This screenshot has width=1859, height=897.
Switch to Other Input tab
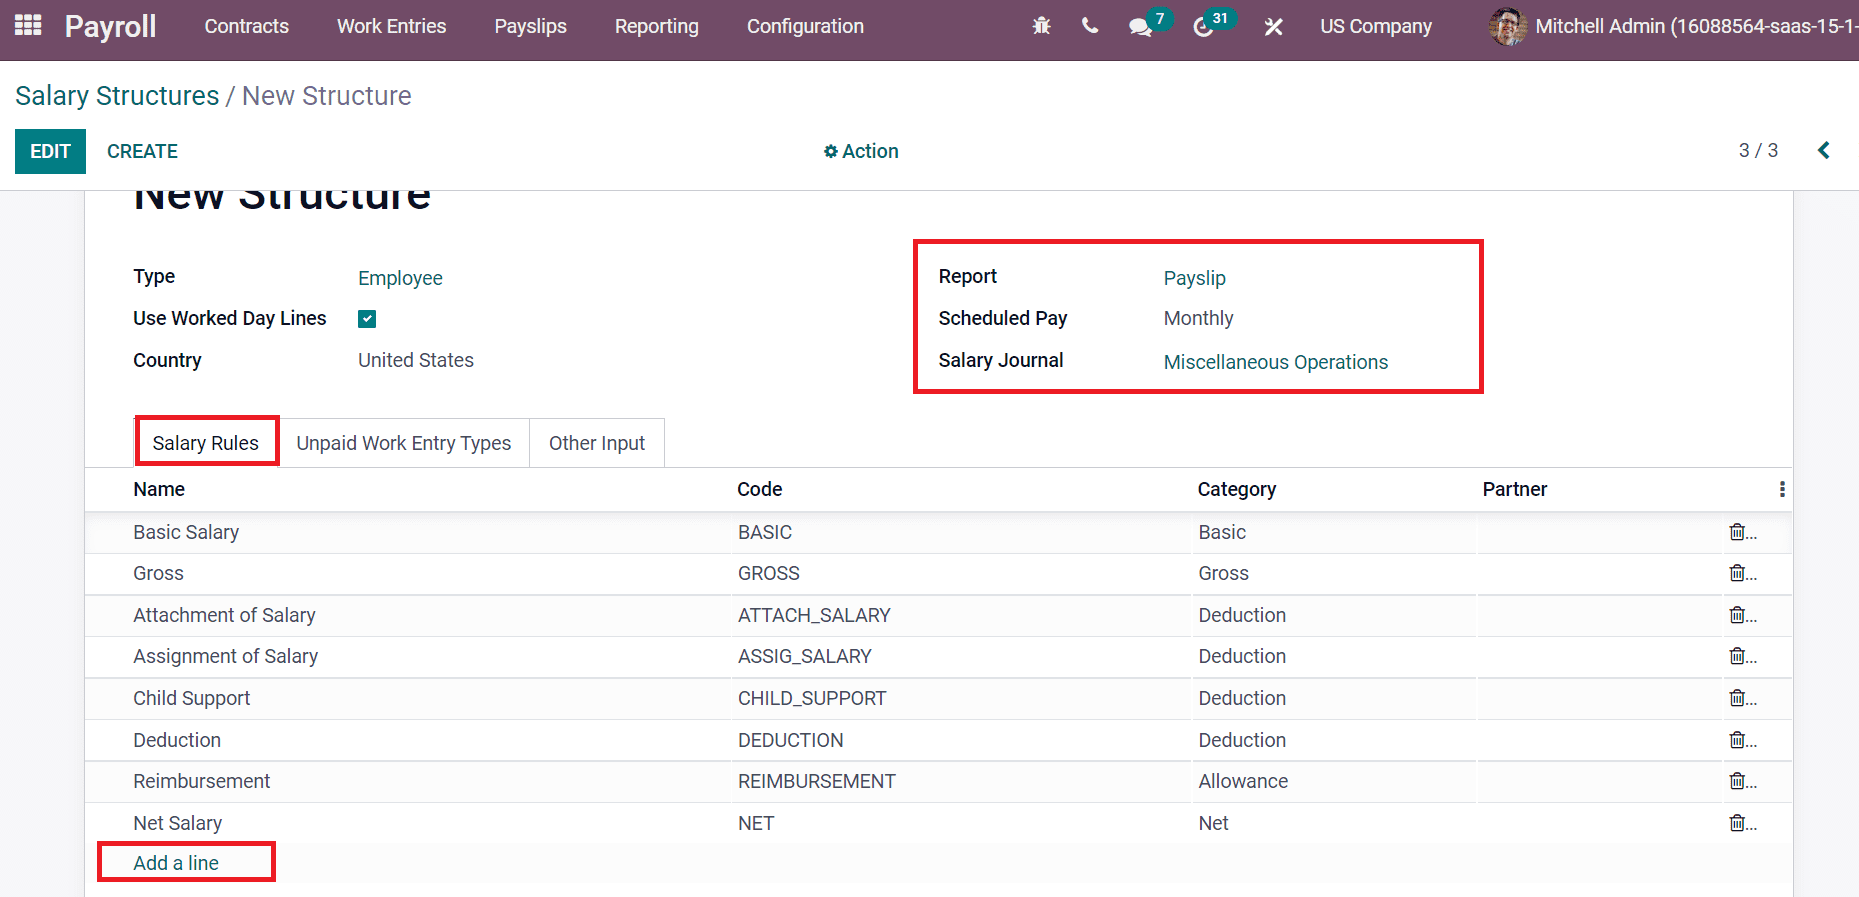coord(597,443)
